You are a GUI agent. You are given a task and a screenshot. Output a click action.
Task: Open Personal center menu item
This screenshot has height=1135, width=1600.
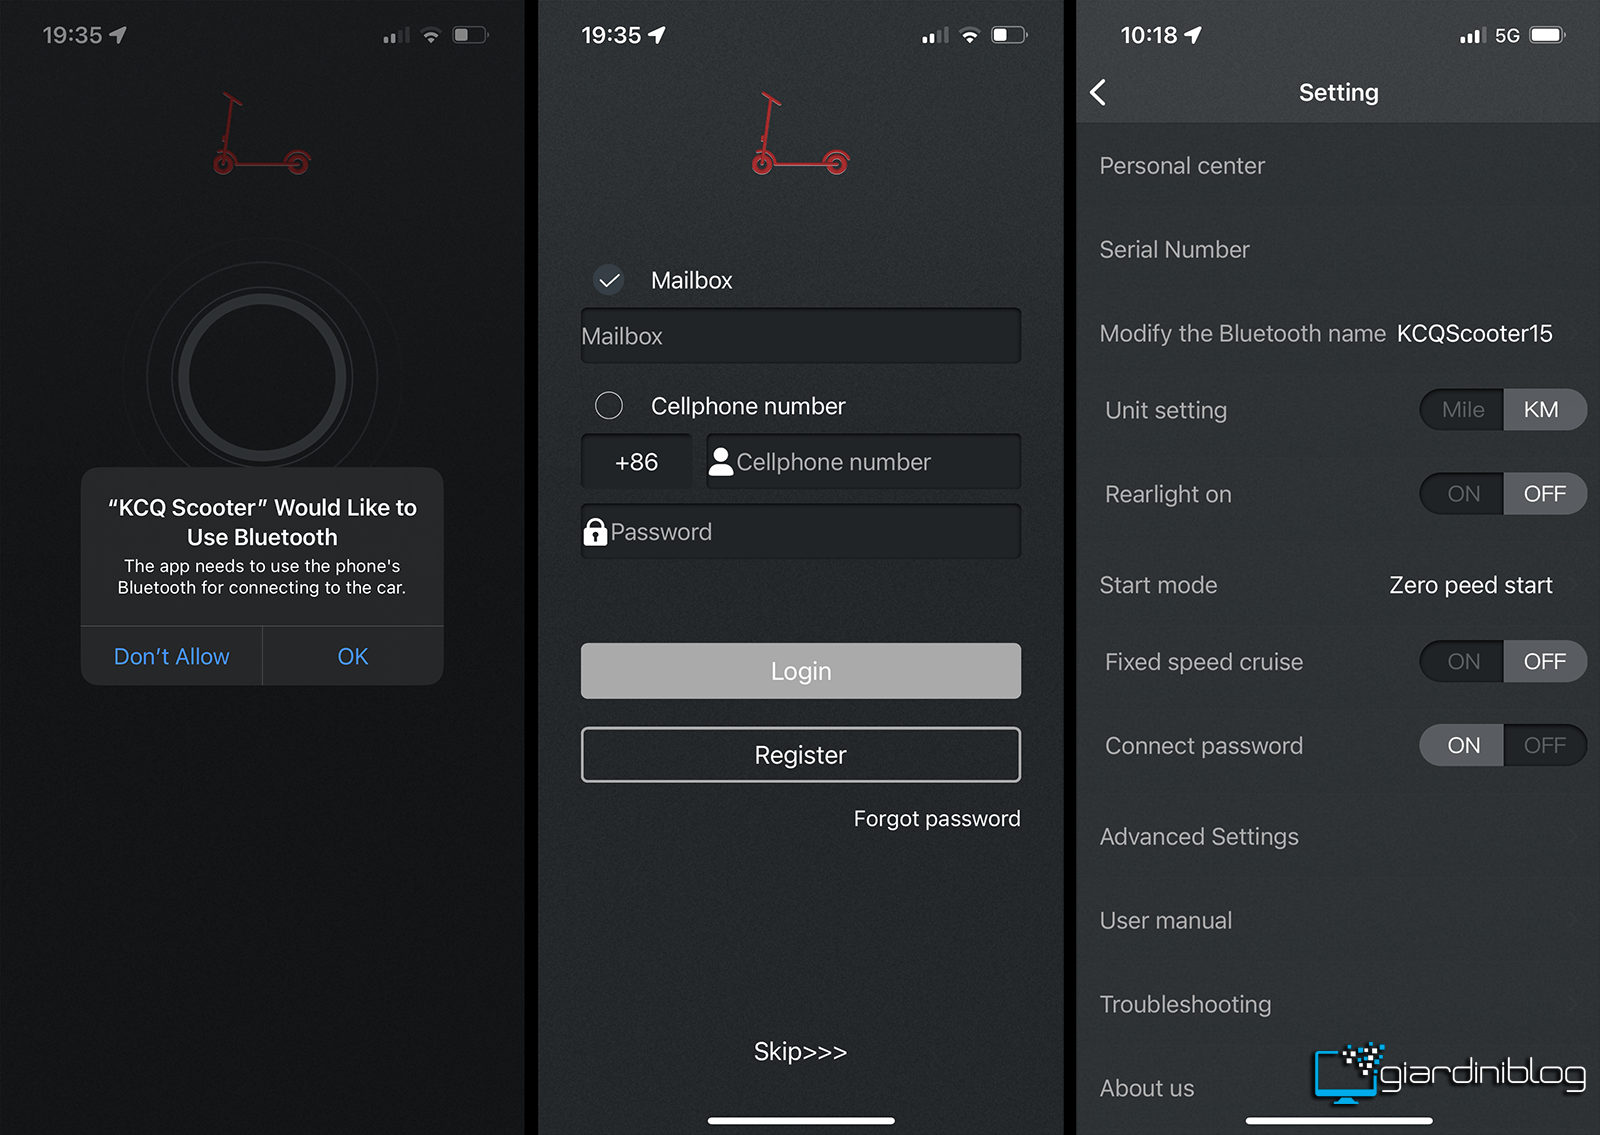coord(1338,166)
